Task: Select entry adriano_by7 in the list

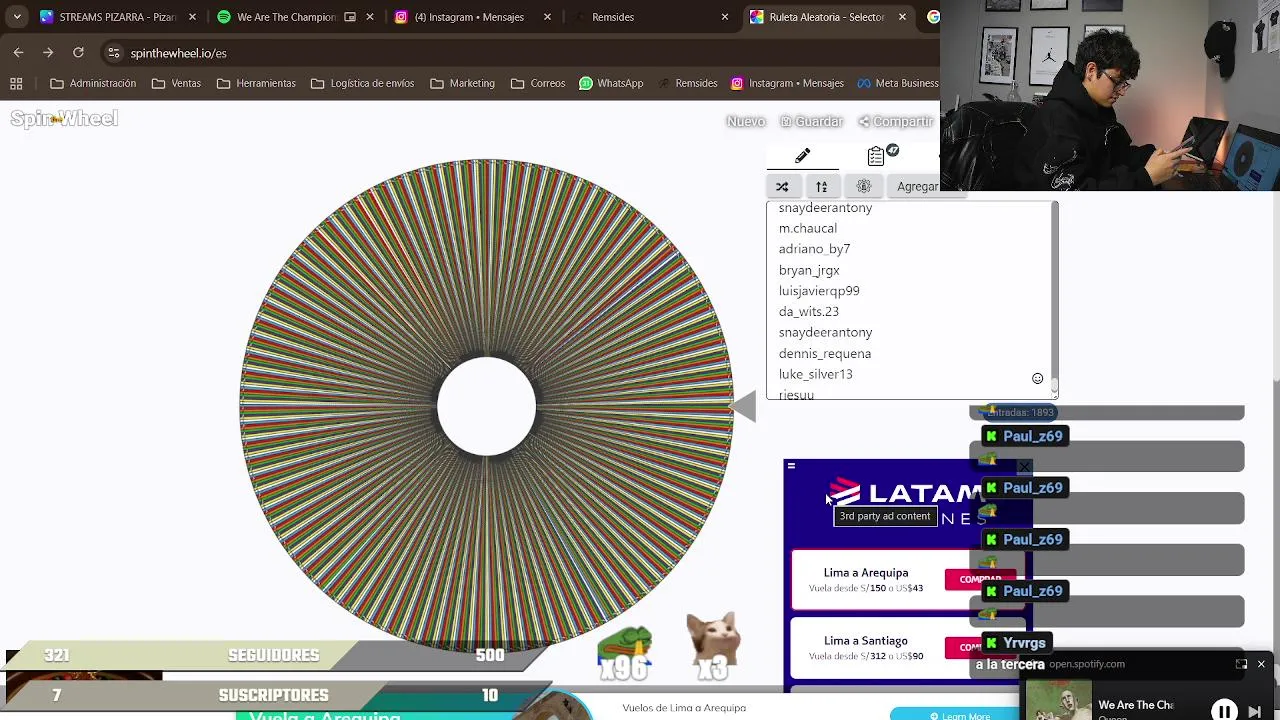Action: pyautogui.click(x=814, y=249)
